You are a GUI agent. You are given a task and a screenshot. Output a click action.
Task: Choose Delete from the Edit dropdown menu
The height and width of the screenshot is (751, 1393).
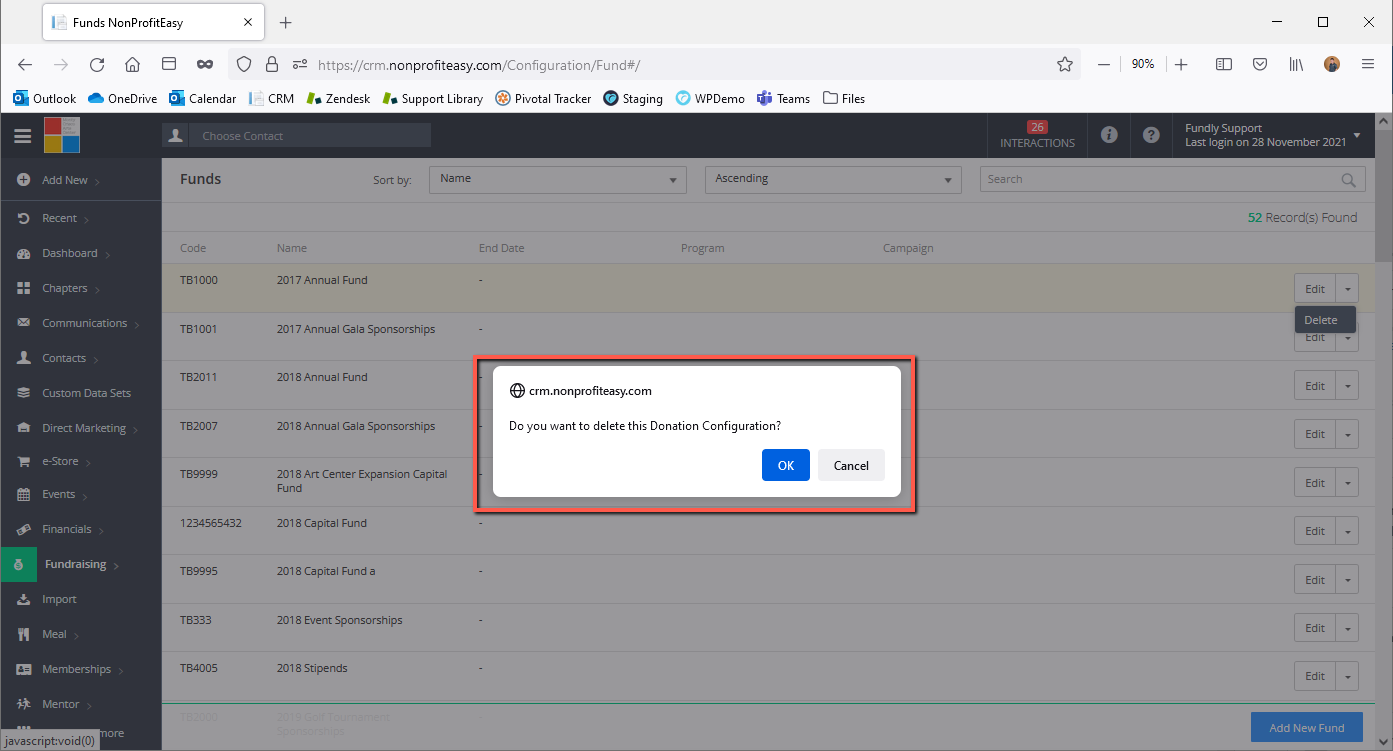click(1325, 320)
